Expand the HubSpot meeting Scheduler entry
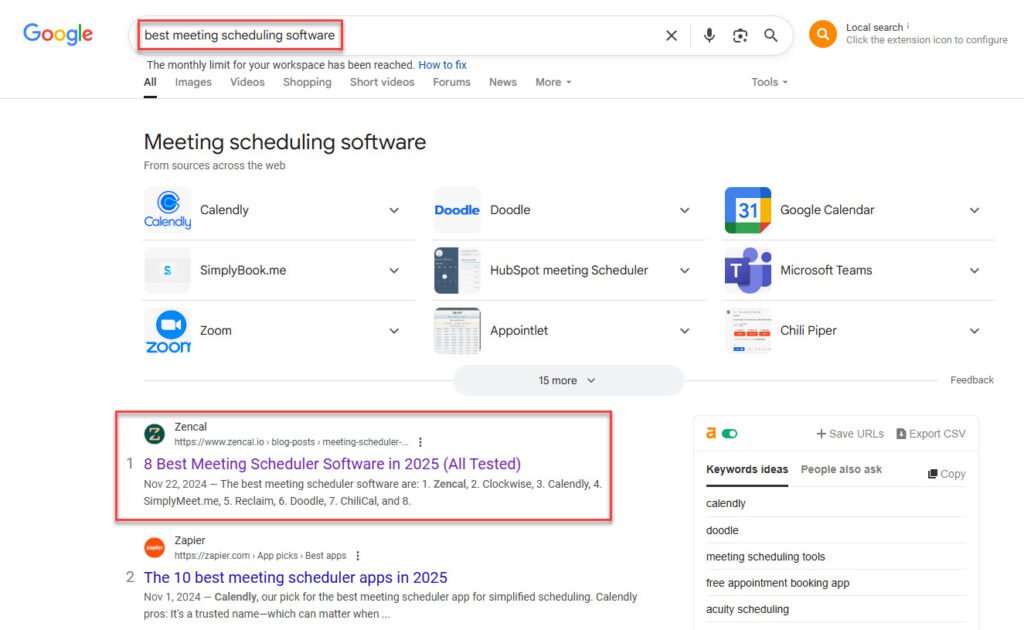Image resolution: width=1024 pixels, height=630 pixels. point(684,270)
